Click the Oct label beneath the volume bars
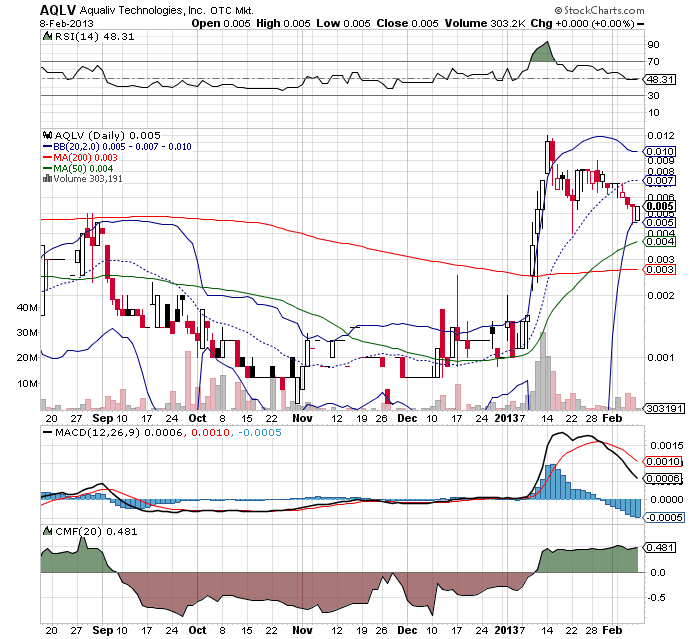 tap(197, 418)
